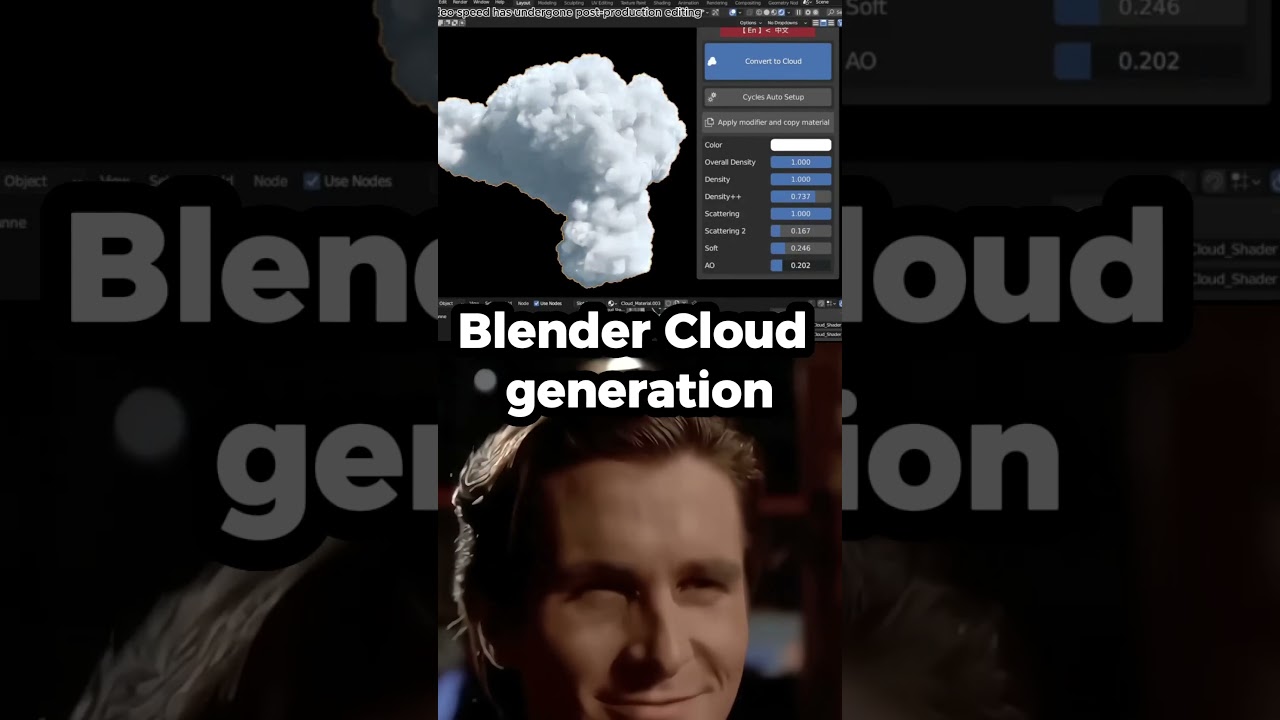This screenshot has height=720, width=1280.
Task: Open the Help menu
Action: click(x=500, y=2)
